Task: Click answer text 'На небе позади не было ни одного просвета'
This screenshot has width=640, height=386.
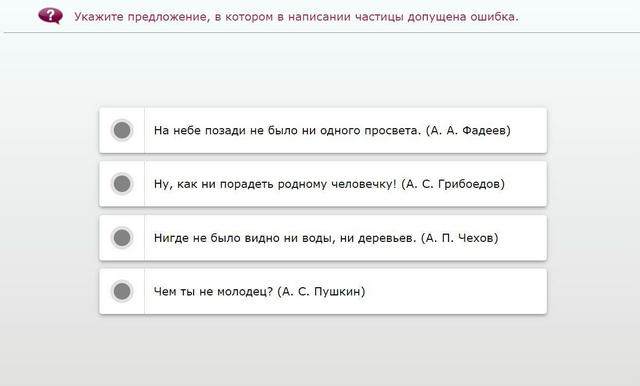Action: (287, 131)
